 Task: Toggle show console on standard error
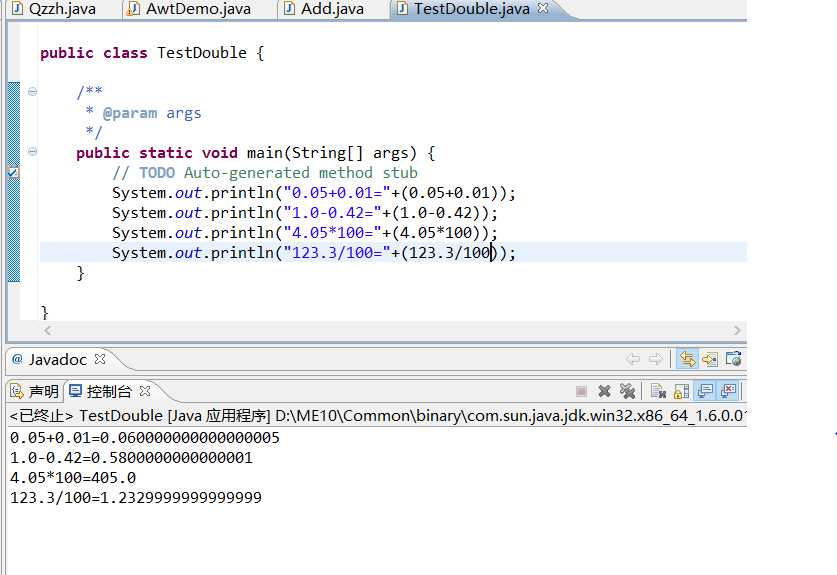pos(729,392)
